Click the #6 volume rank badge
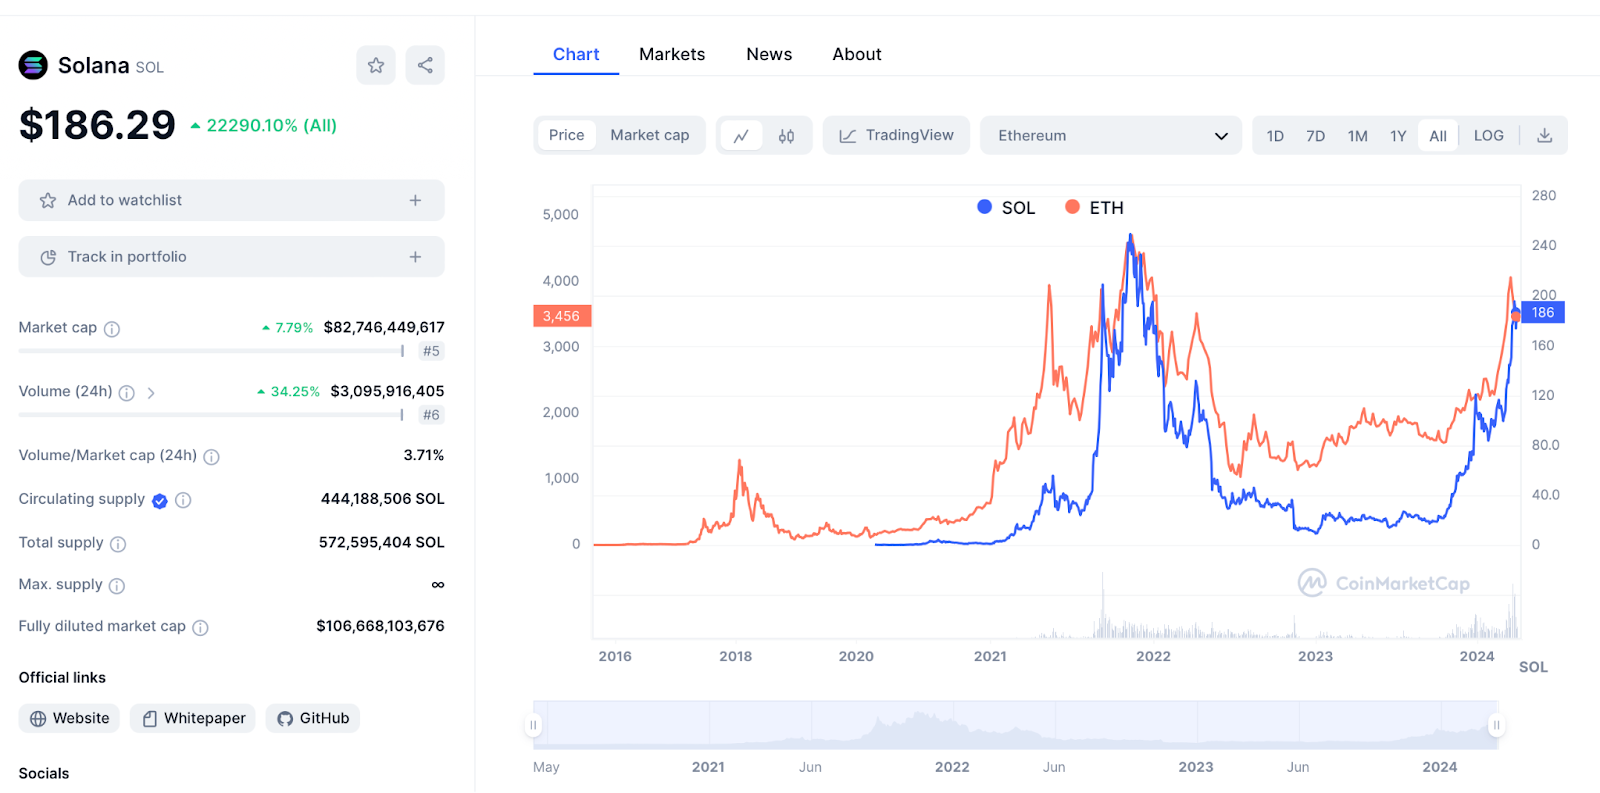 (x=431, y=415)
